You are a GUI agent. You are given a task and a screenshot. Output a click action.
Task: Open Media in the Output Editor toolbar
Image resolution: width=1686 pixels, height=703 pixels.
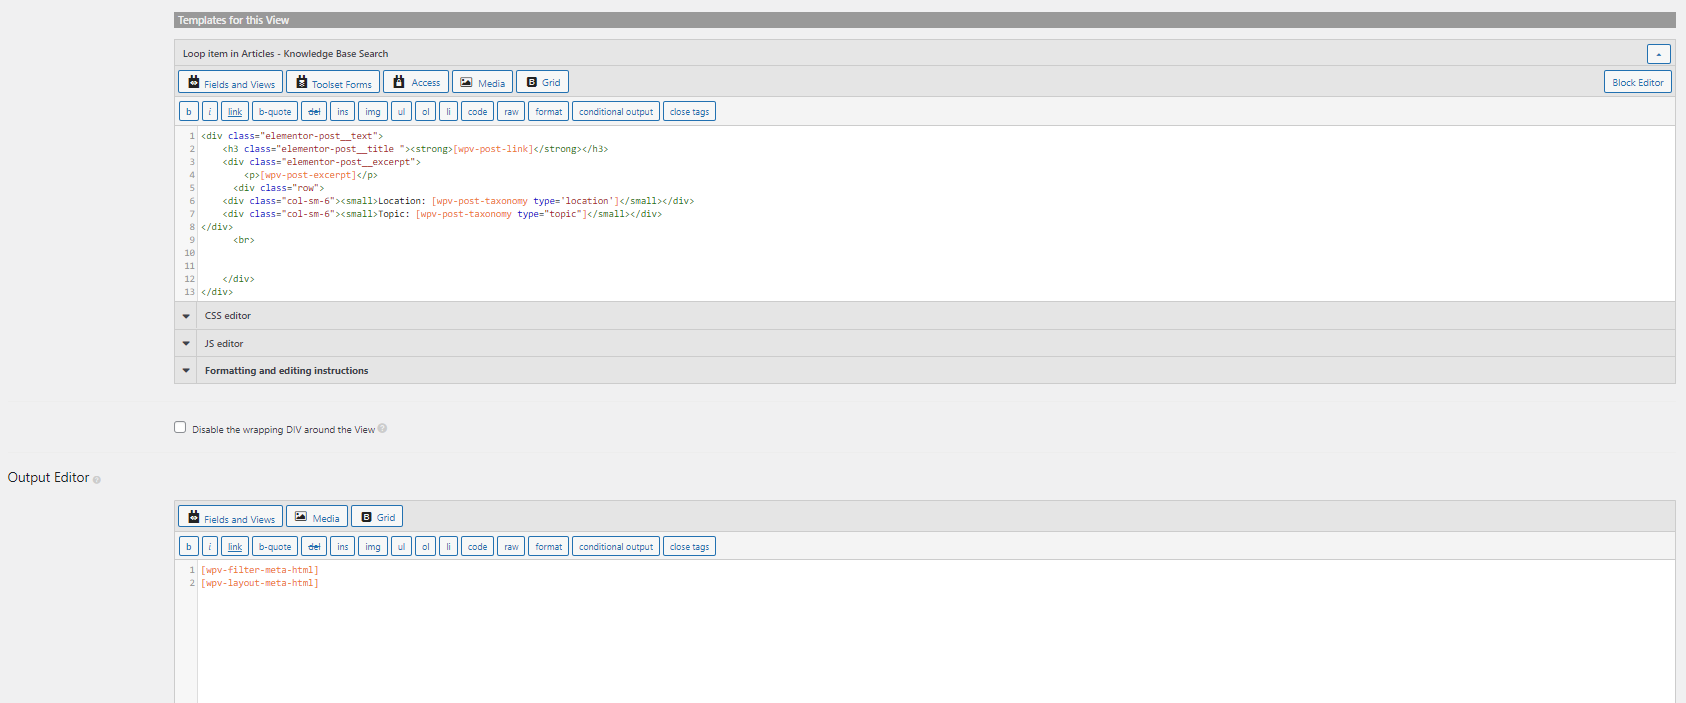pyautogui.click(x=317, y=518)
